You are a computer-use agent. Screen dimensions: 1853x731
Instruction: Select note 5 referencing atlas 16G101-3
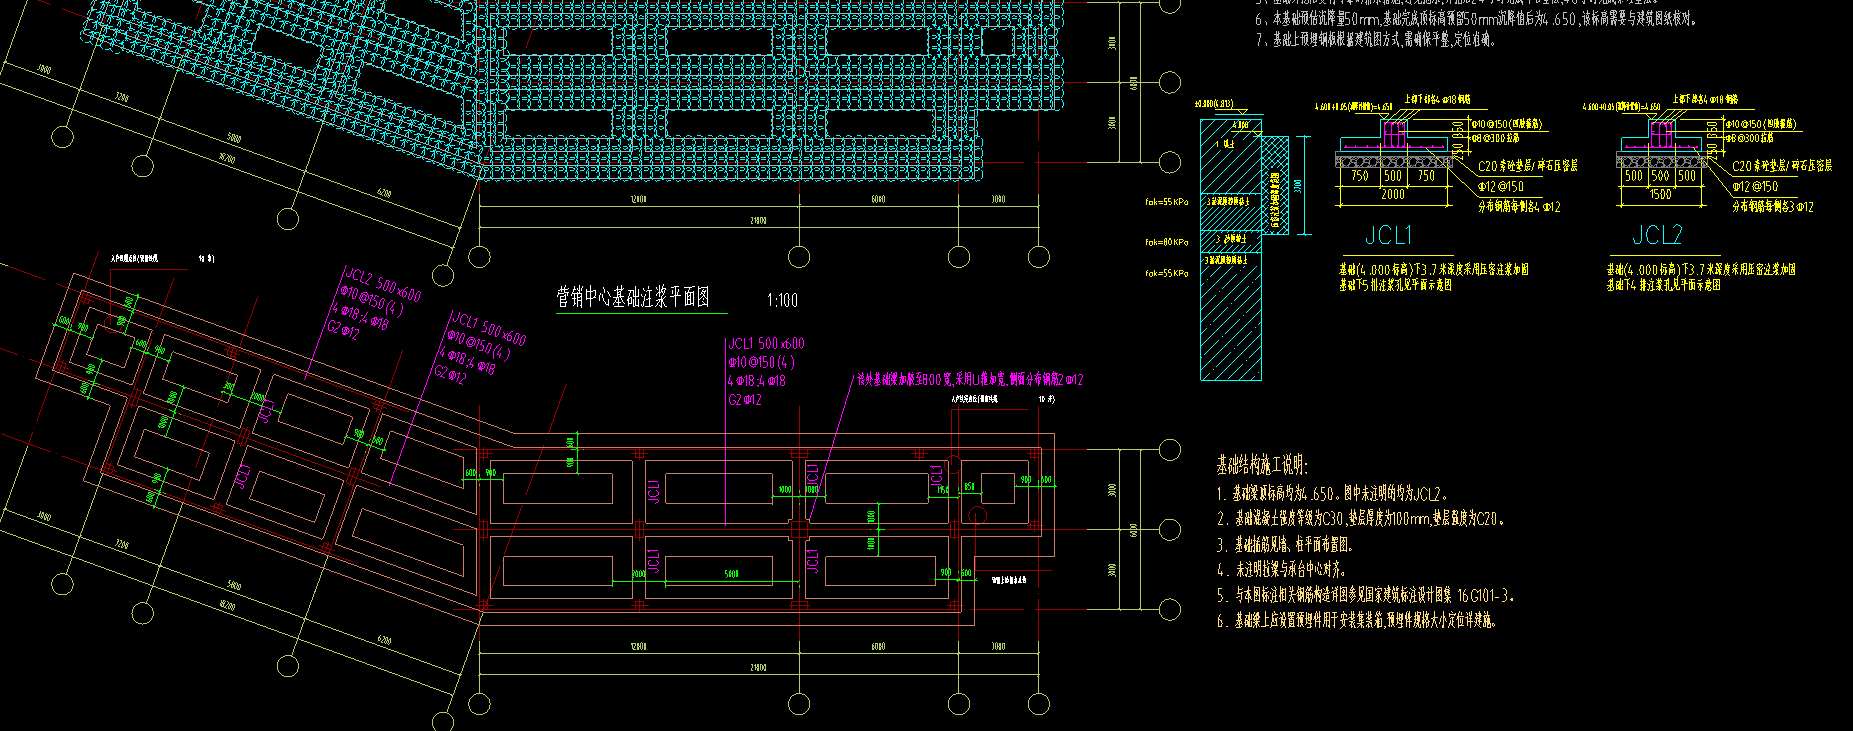click(x=1366, y=595)
